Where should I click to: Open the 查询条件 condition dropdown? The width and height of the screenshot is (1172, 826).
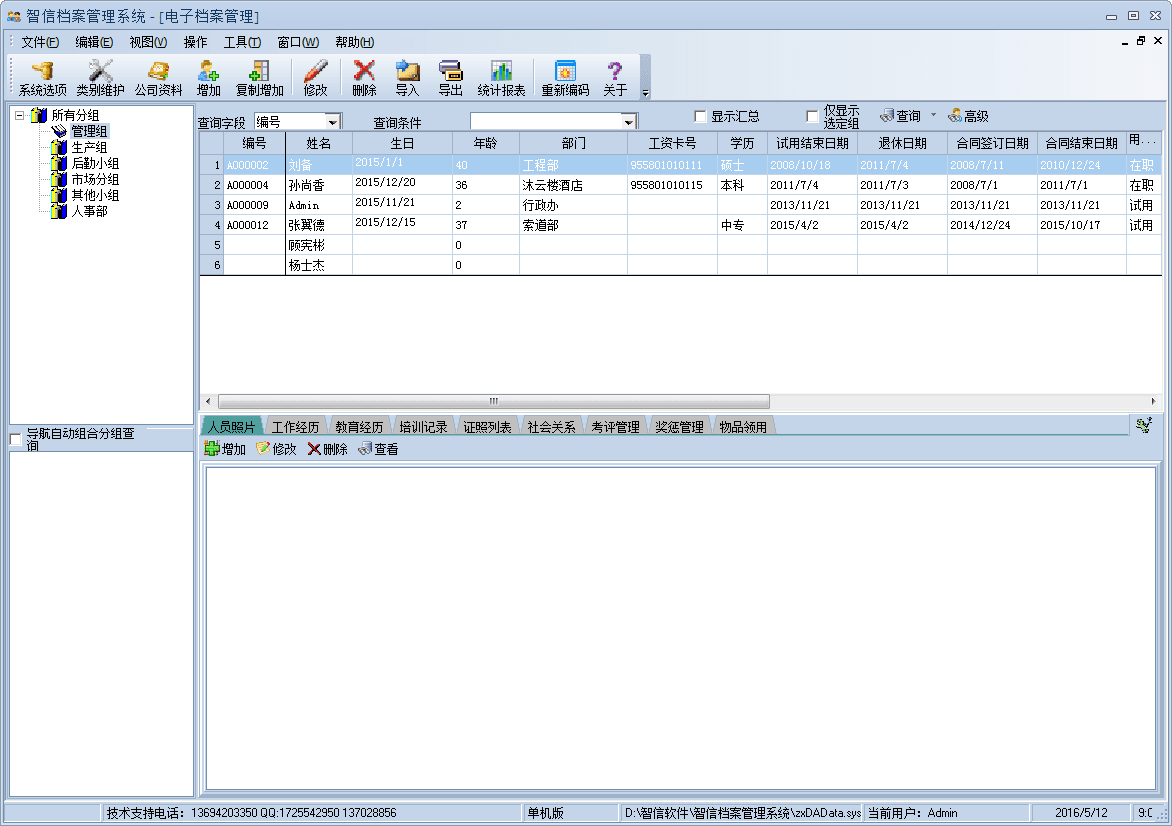point(629,122)
